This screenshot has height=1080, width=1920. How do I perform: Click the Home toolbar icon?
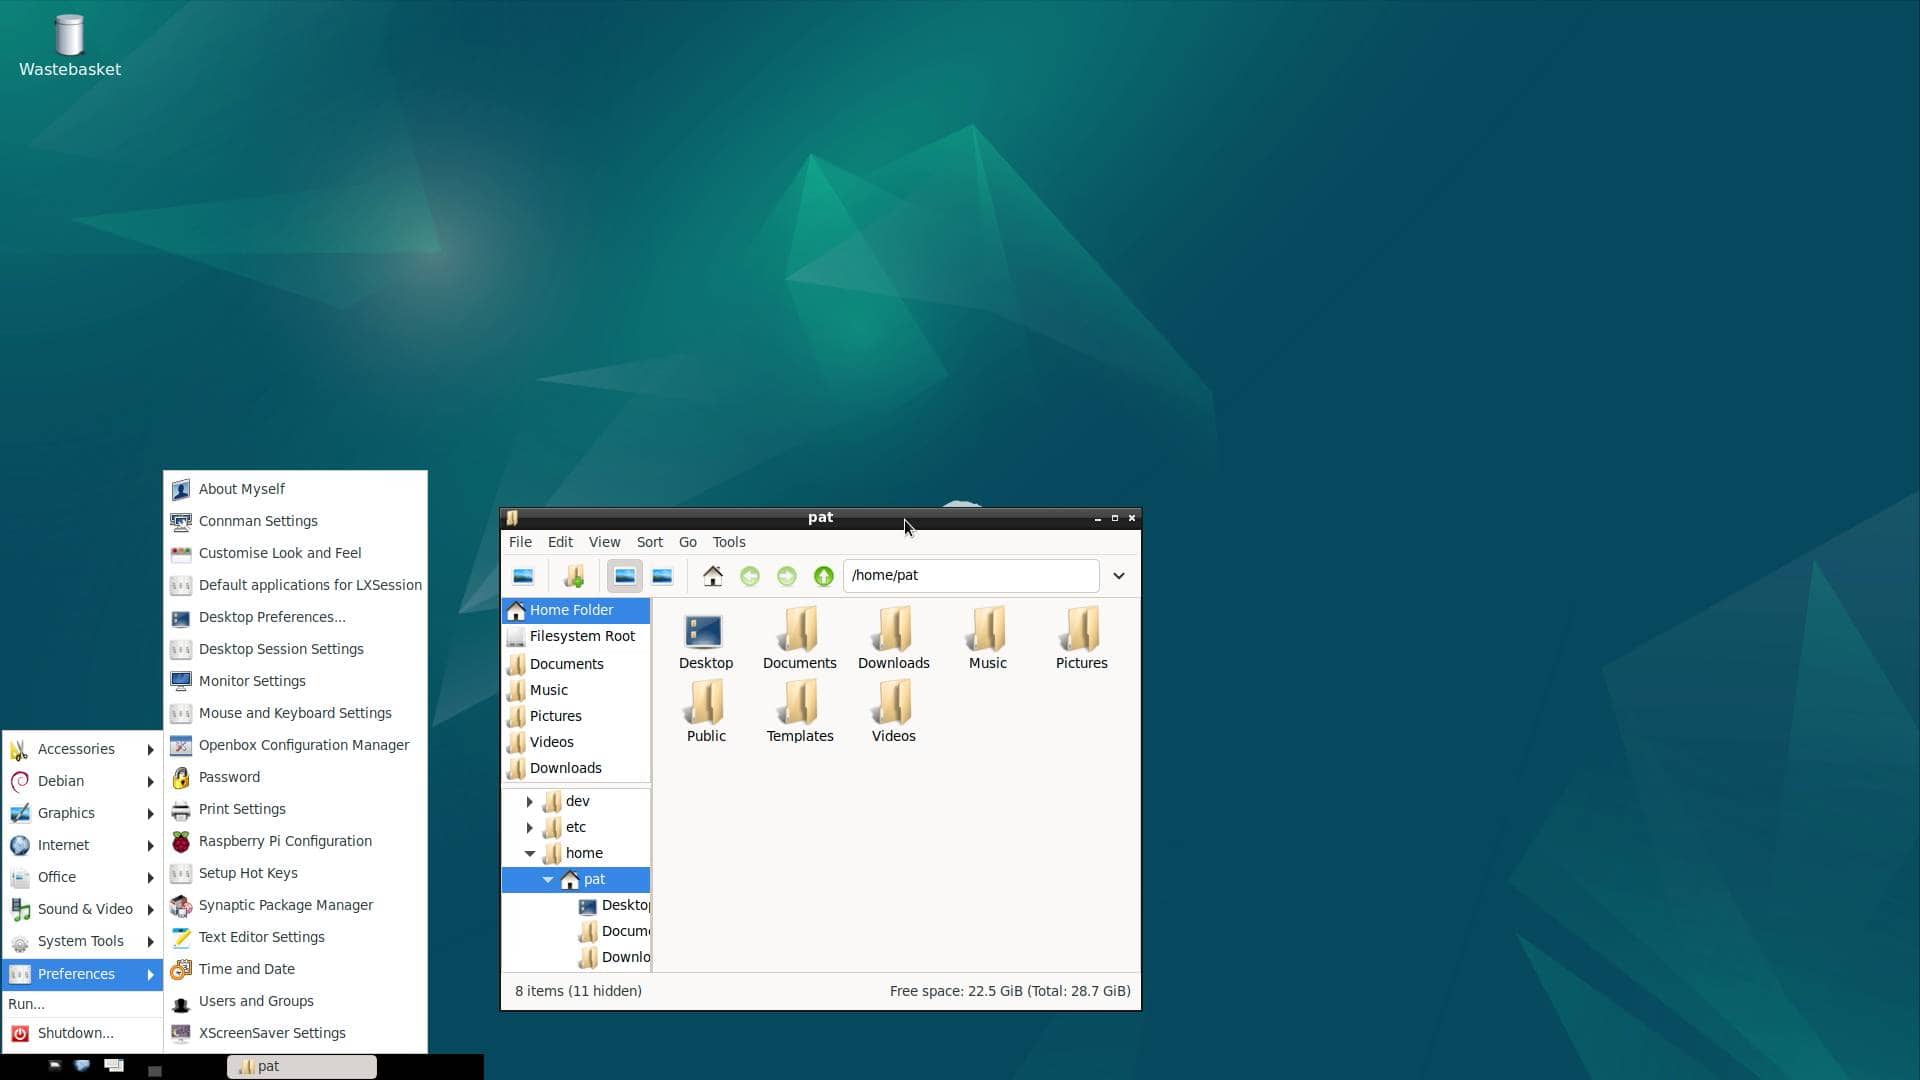click(x=713, y=576)
